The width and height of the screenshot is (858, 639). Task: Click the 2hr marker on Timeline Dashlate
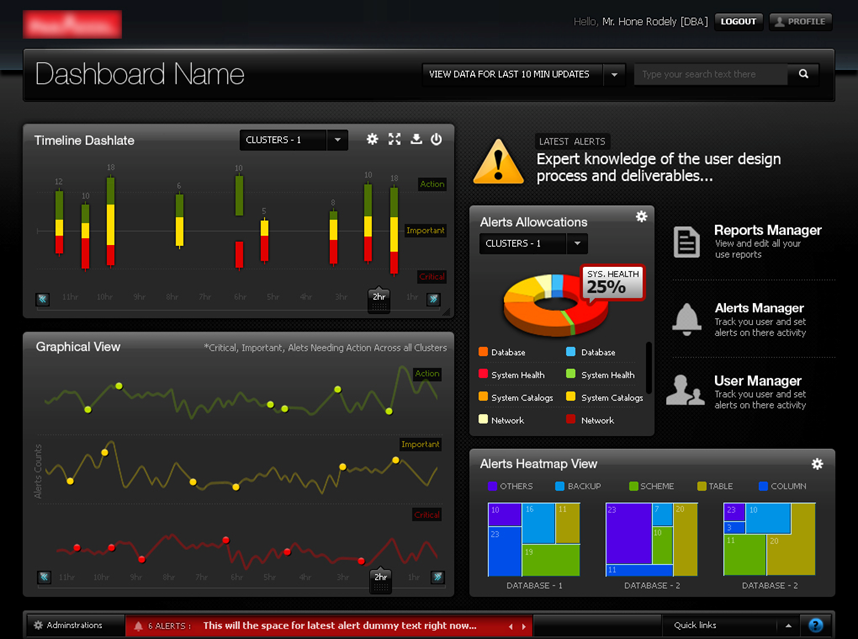click(x=379, y=298)
